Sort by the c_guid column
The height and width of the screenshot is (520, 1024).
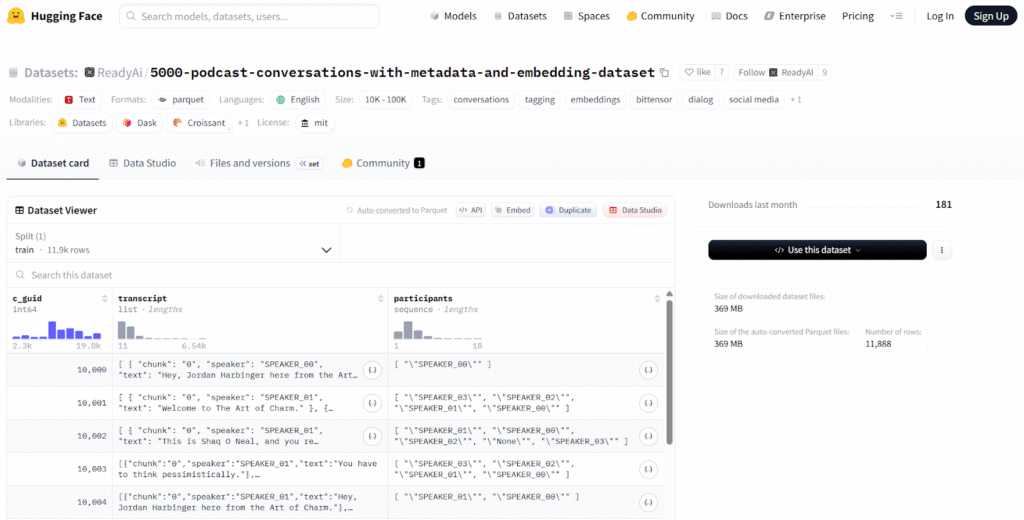click(x=105, y=299)
